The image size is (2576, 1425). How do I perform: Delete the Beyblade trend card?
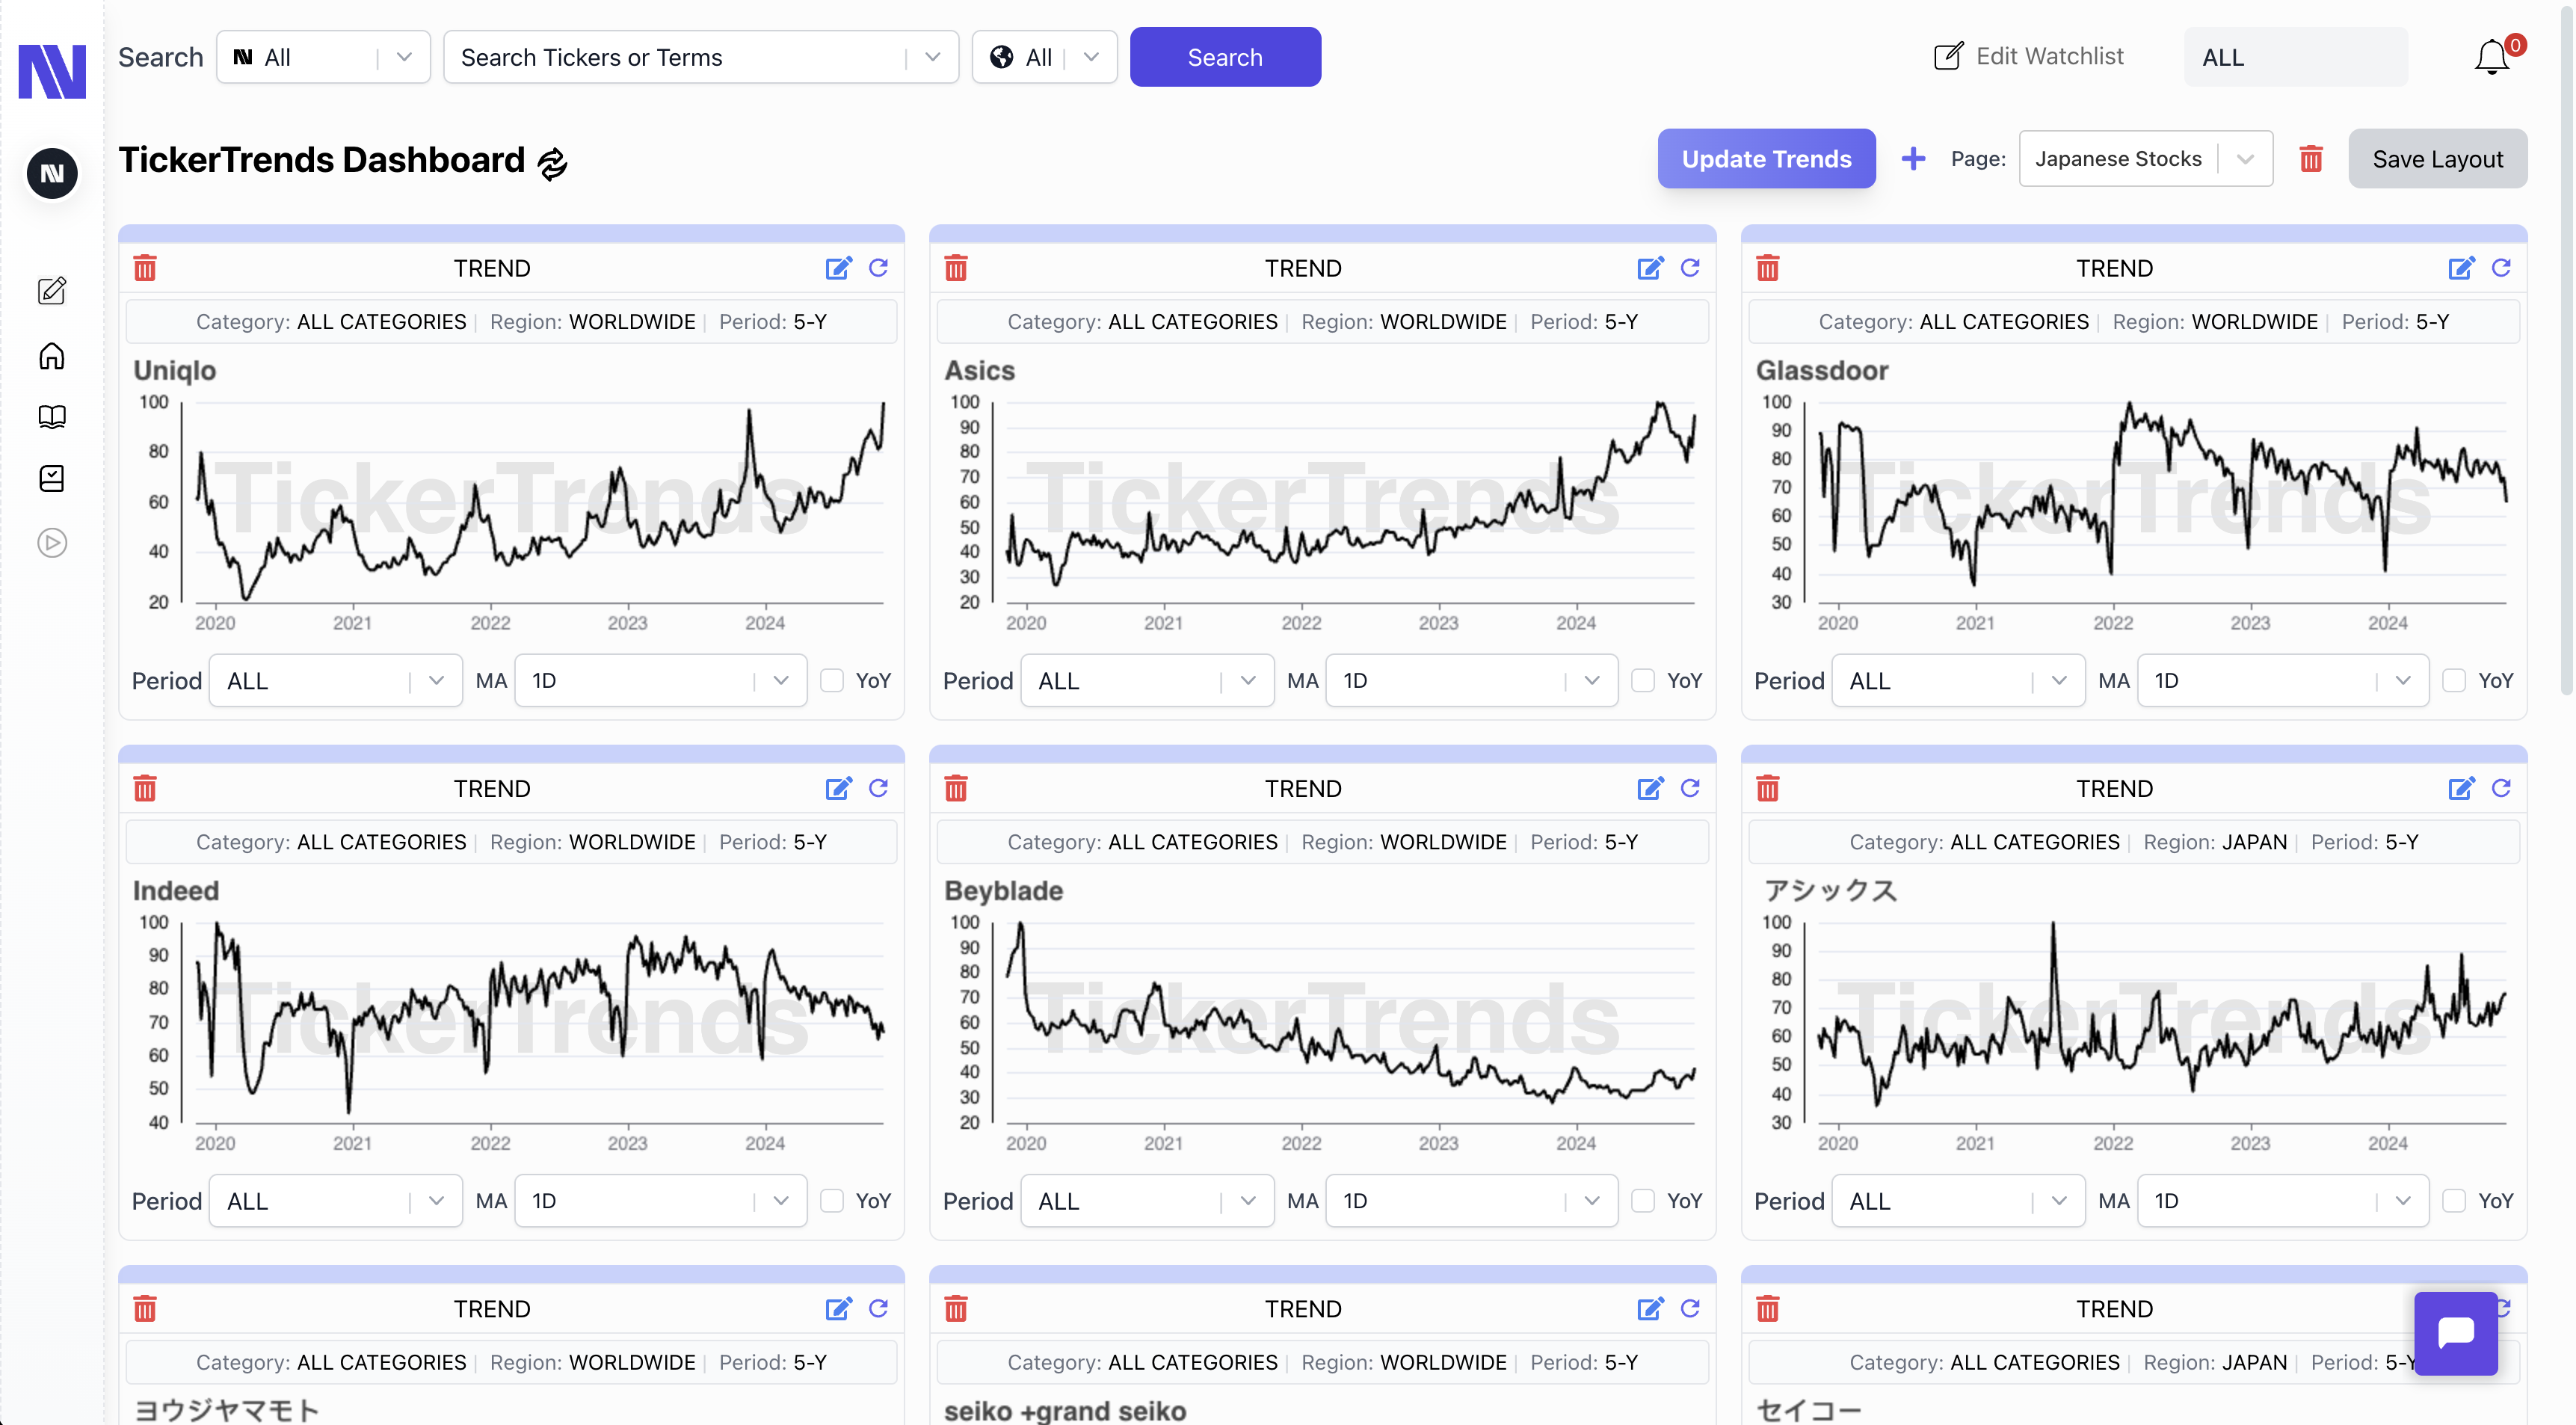pos(956,788)
